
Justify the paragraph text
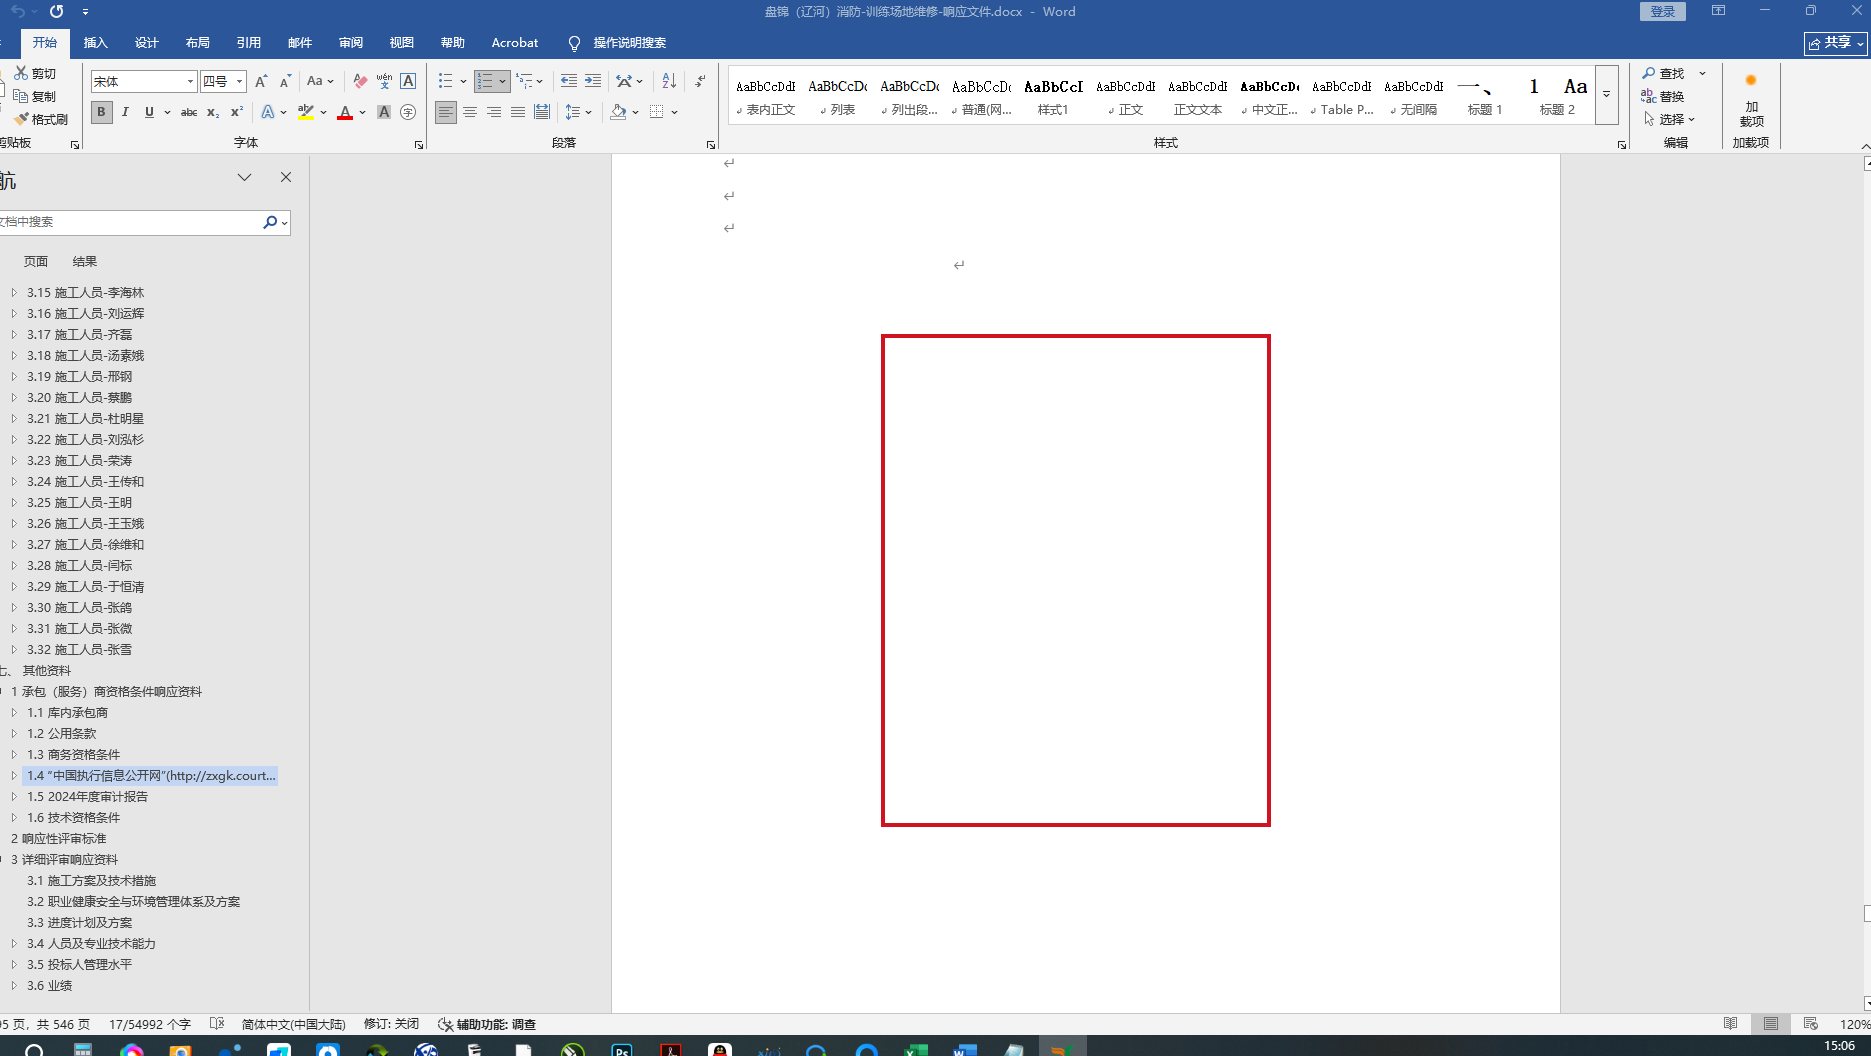point(518,112)
